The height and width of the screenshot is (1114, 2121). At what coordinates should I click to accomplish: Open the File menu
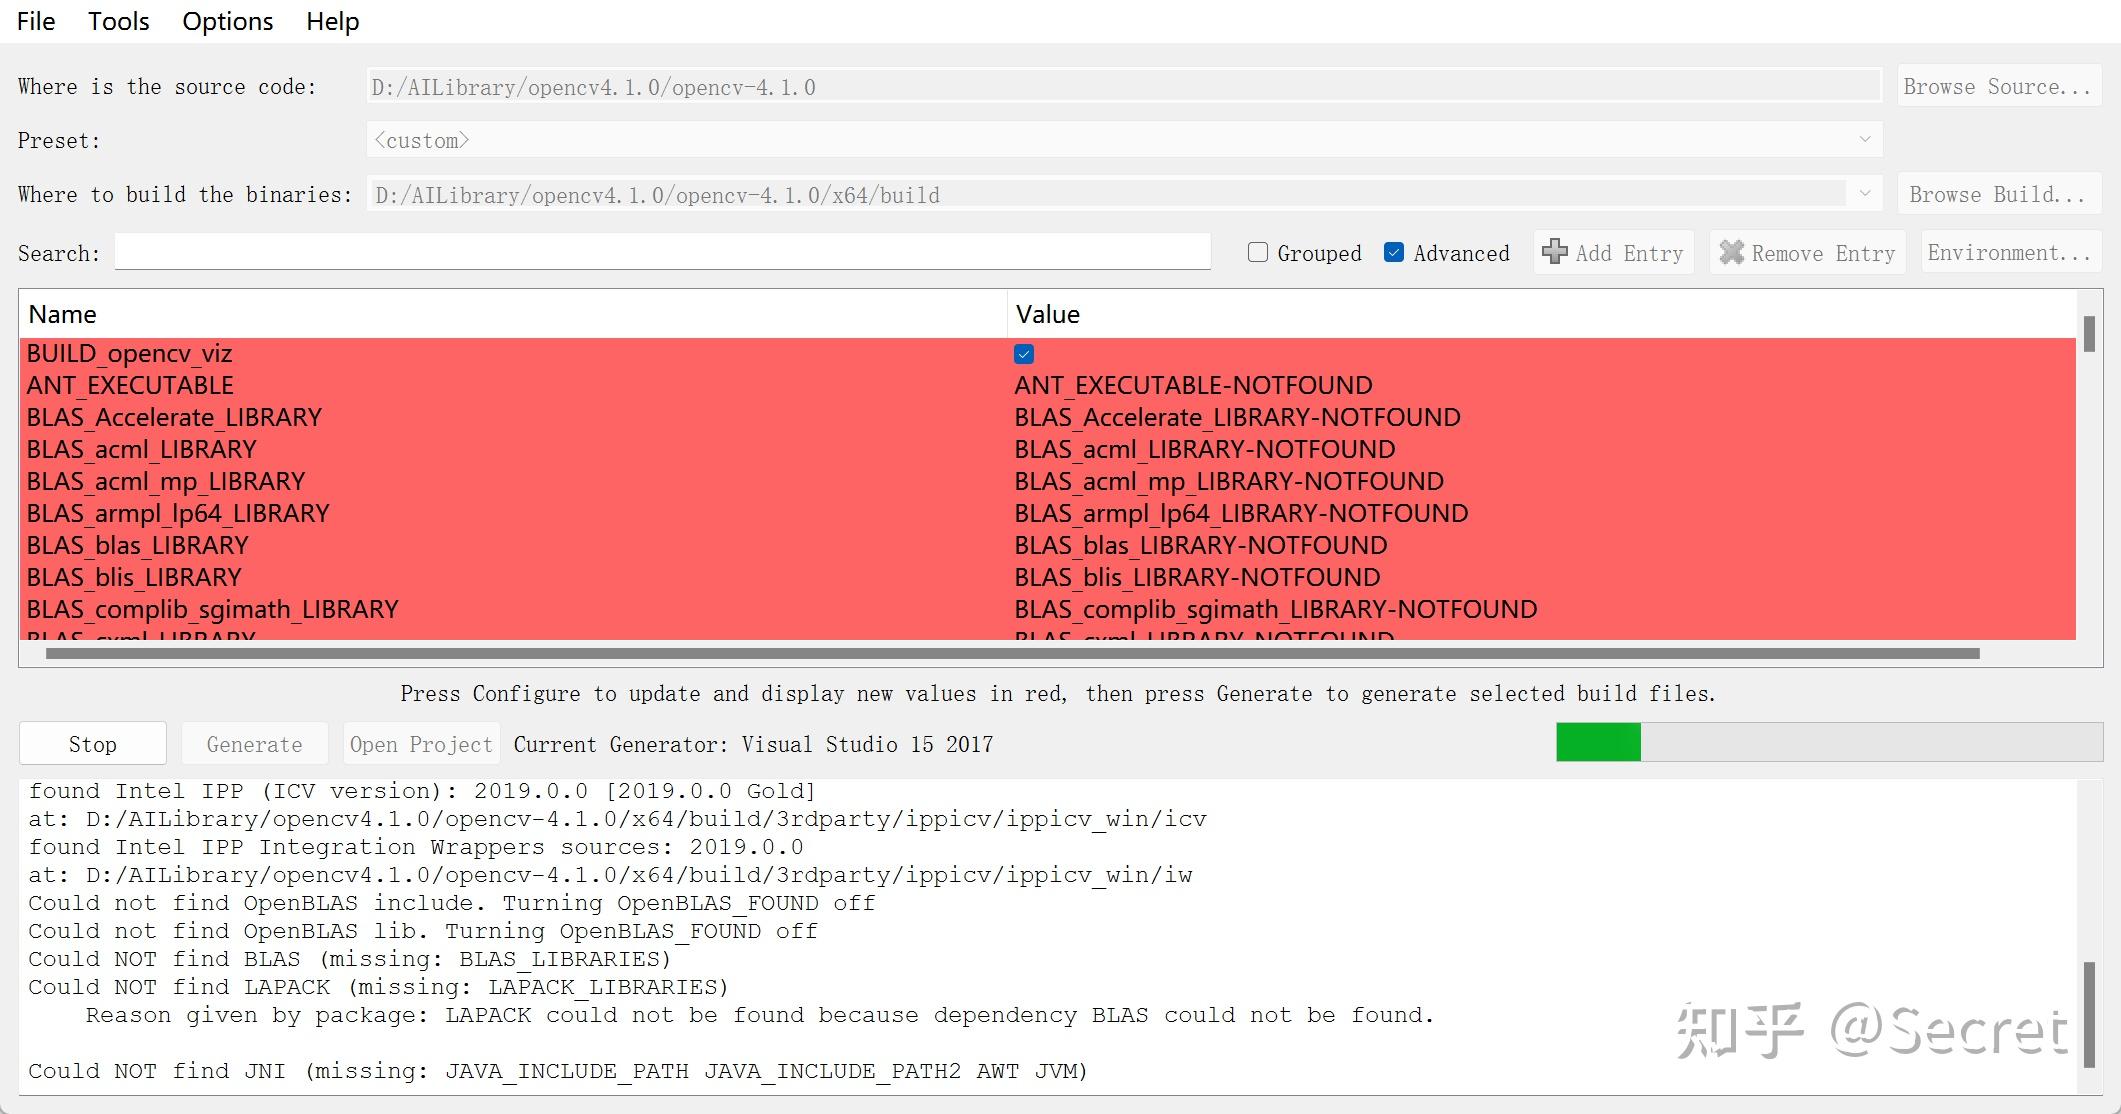coord(36,21)
